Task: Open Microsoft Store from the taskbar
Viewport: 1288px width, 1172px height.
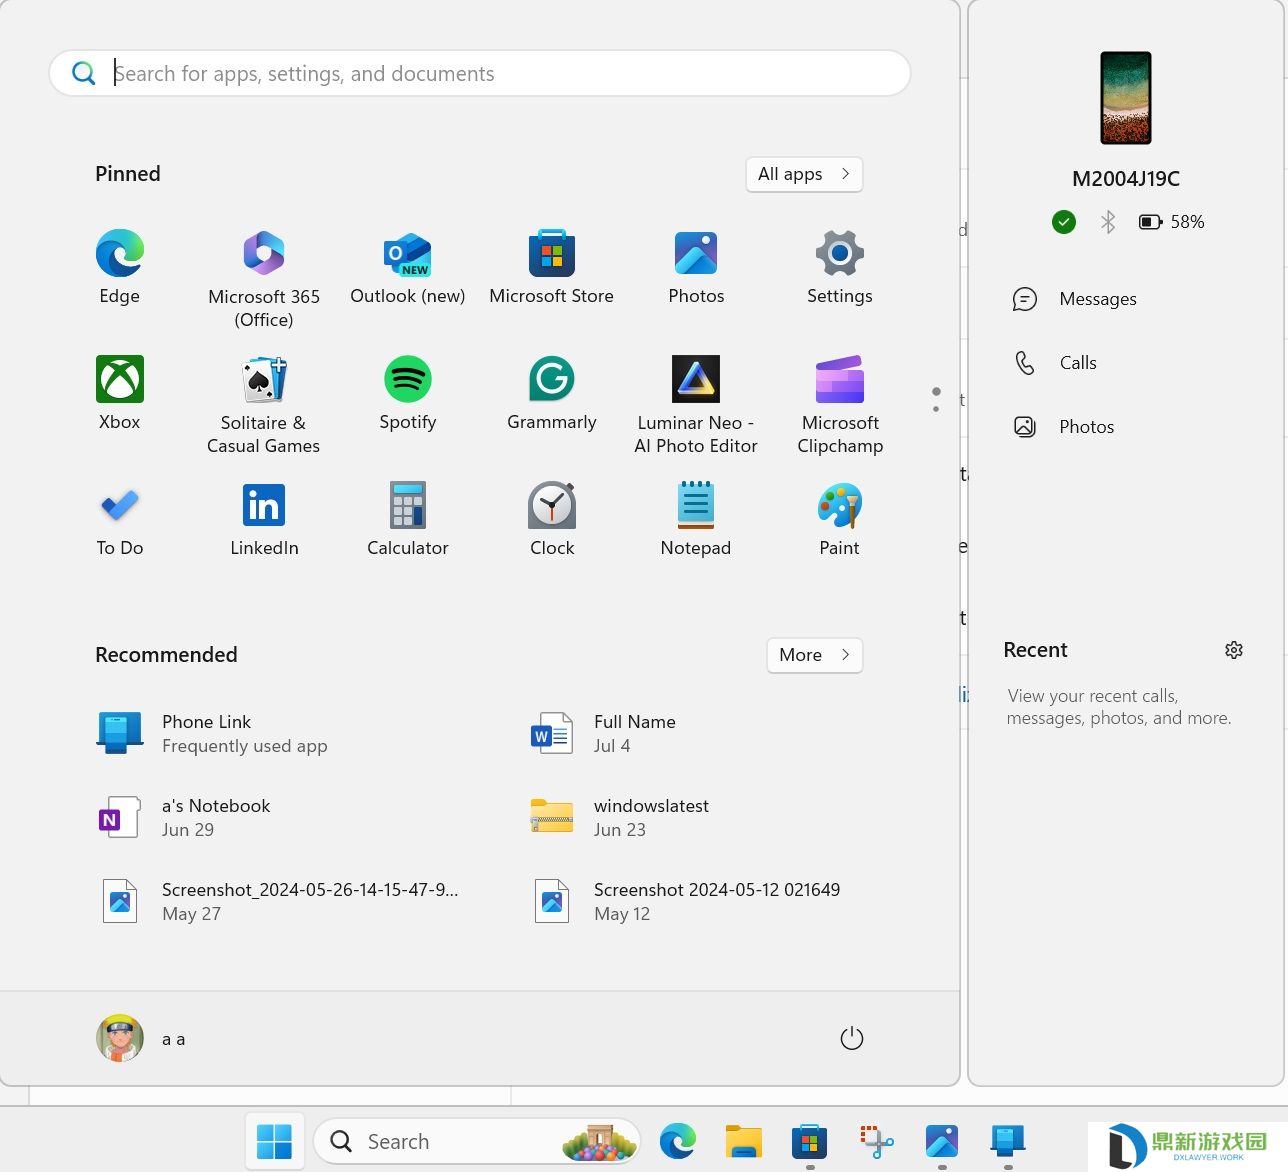Action: point(810,1141)
